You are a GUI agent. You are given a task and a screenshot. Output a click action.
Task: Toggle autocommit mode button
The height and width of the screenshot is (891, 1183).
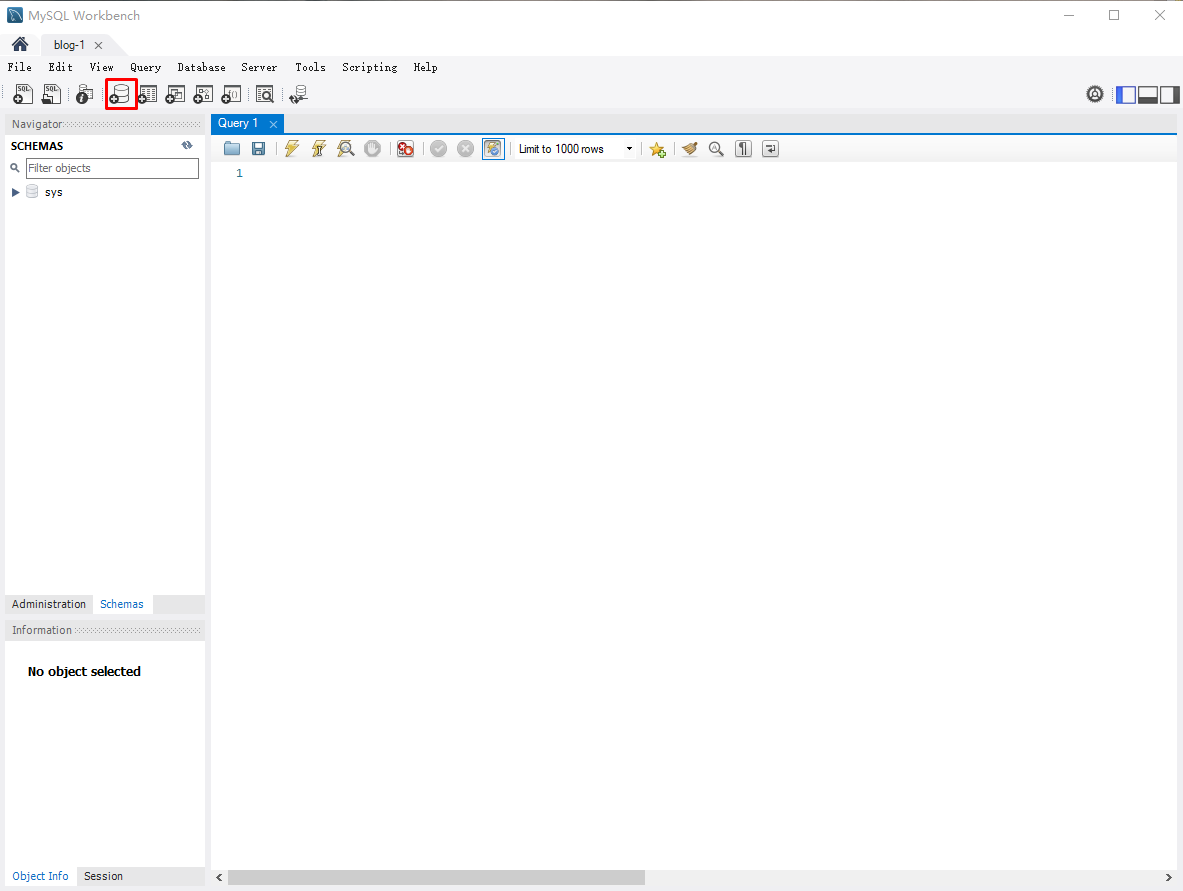coord(493,149)
